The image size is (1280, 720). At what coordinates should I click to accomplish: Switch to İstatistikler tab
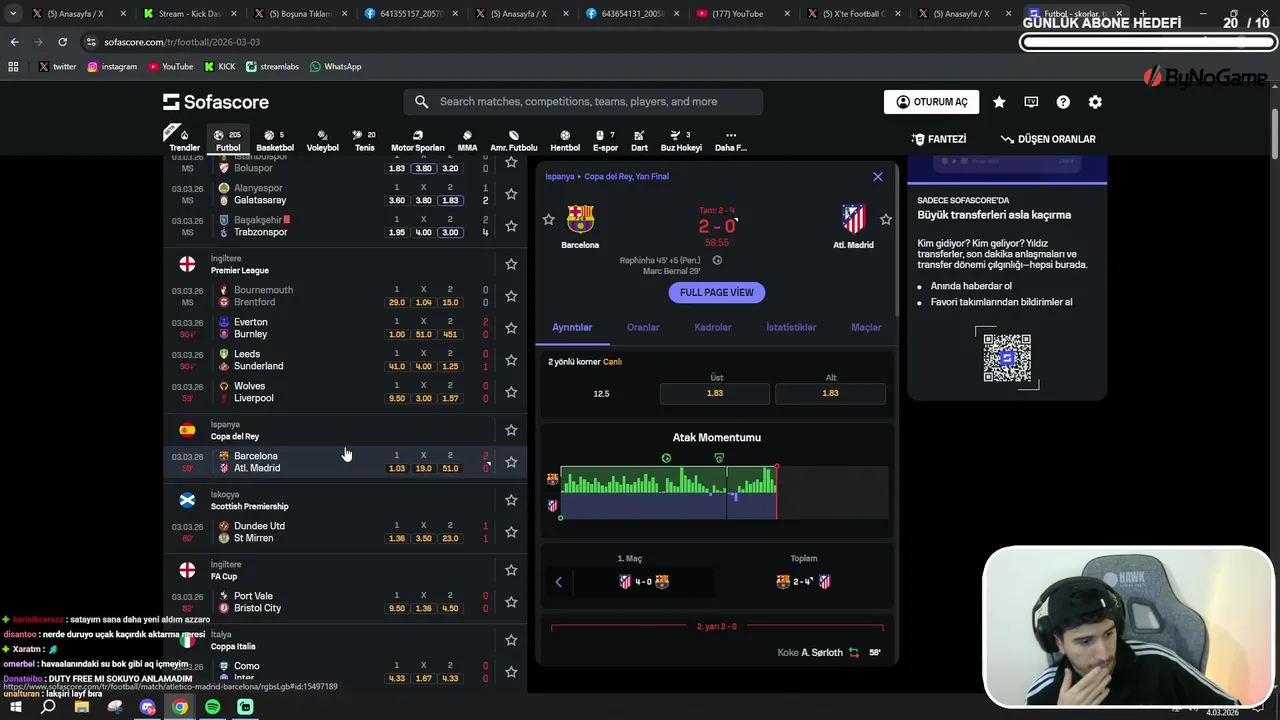pyautogui.click(x=791, y=327)
